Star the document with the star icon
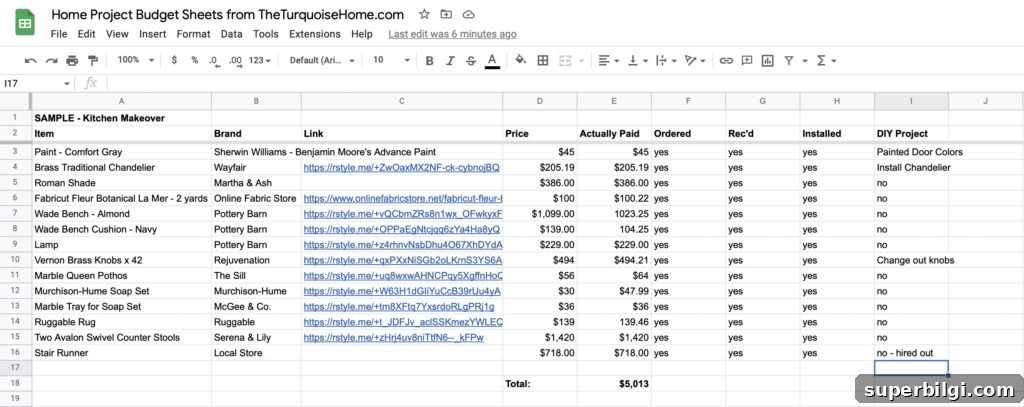Screen dimensions: 1024x407 pos(424,14)
